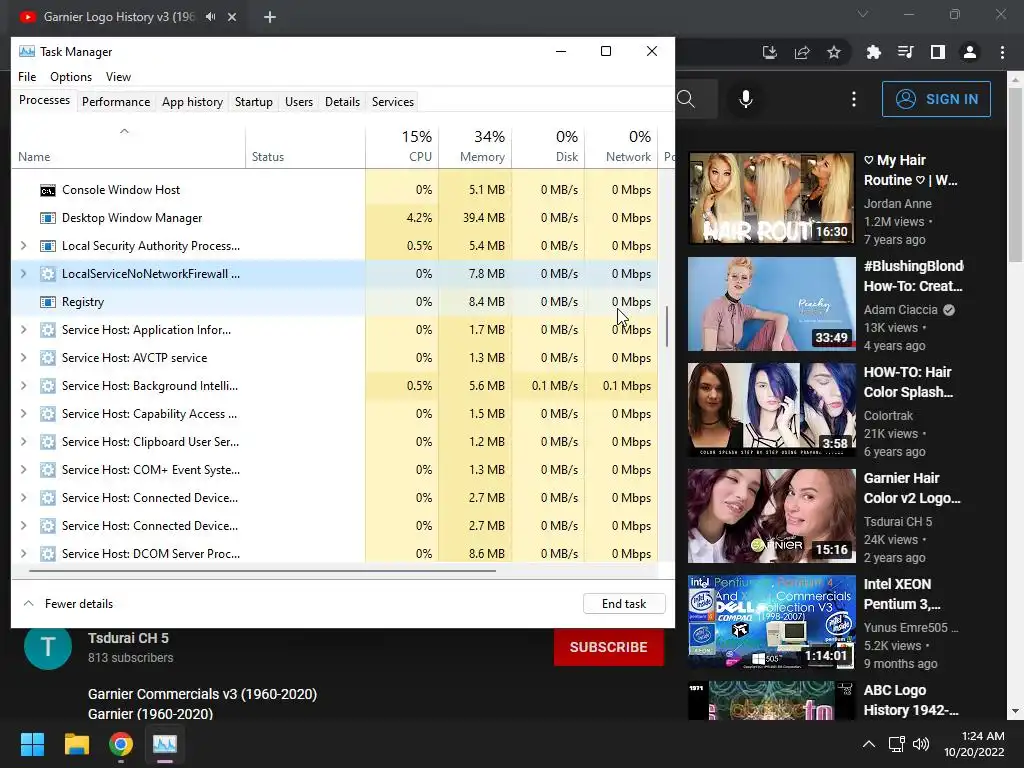Image resolution: width=1024 pixels, height=768 pixels.
Task: Toggle the Chrome side panel icon
Action: tap(938, 52)
